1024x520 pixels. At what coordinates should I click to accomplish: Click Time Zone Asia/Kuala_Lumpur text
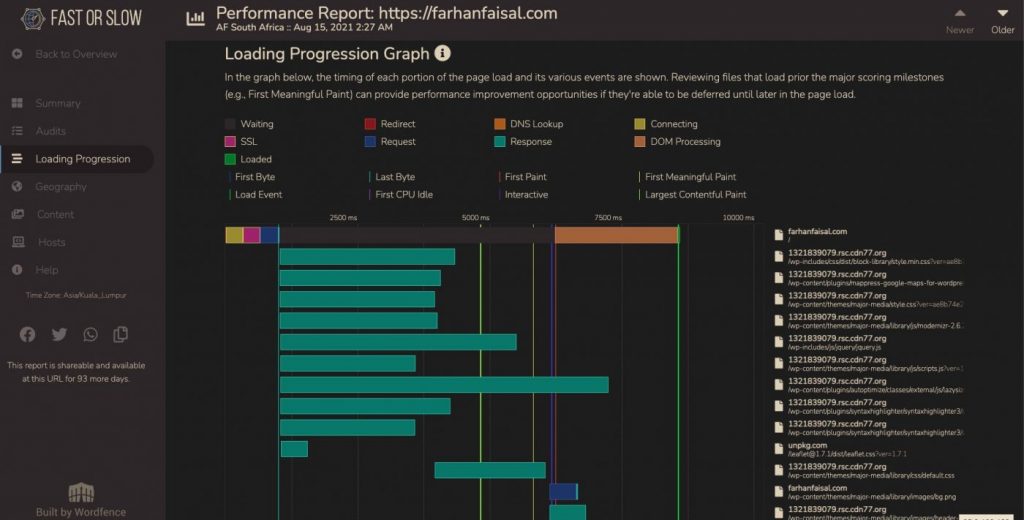[x=76, y=295]
